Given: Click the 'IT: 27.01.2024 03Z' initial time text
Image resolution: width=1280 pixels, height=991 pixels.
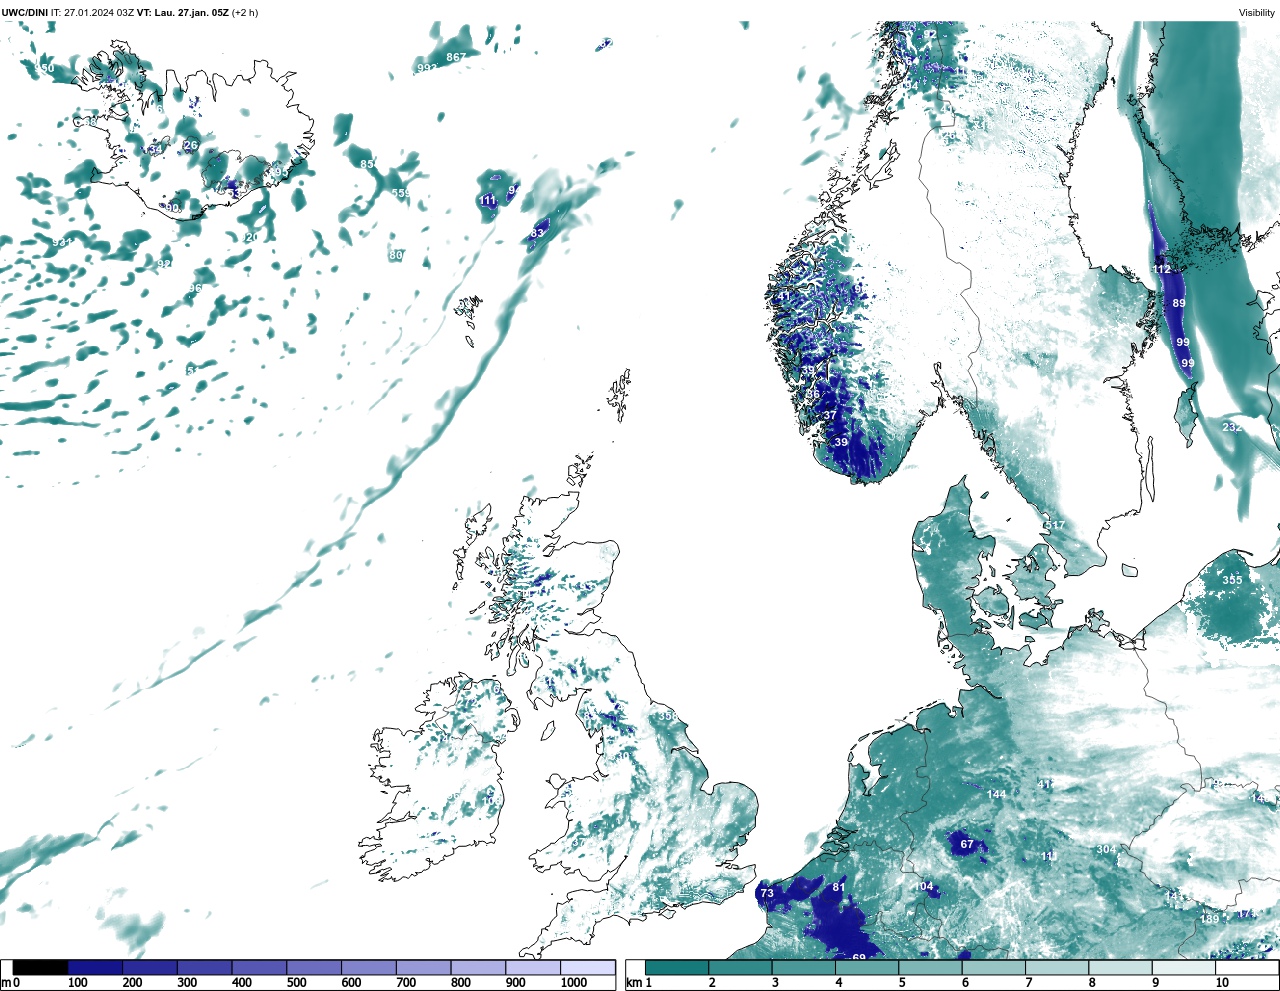Looking at the screenshot, I should (x=91, y=13).
